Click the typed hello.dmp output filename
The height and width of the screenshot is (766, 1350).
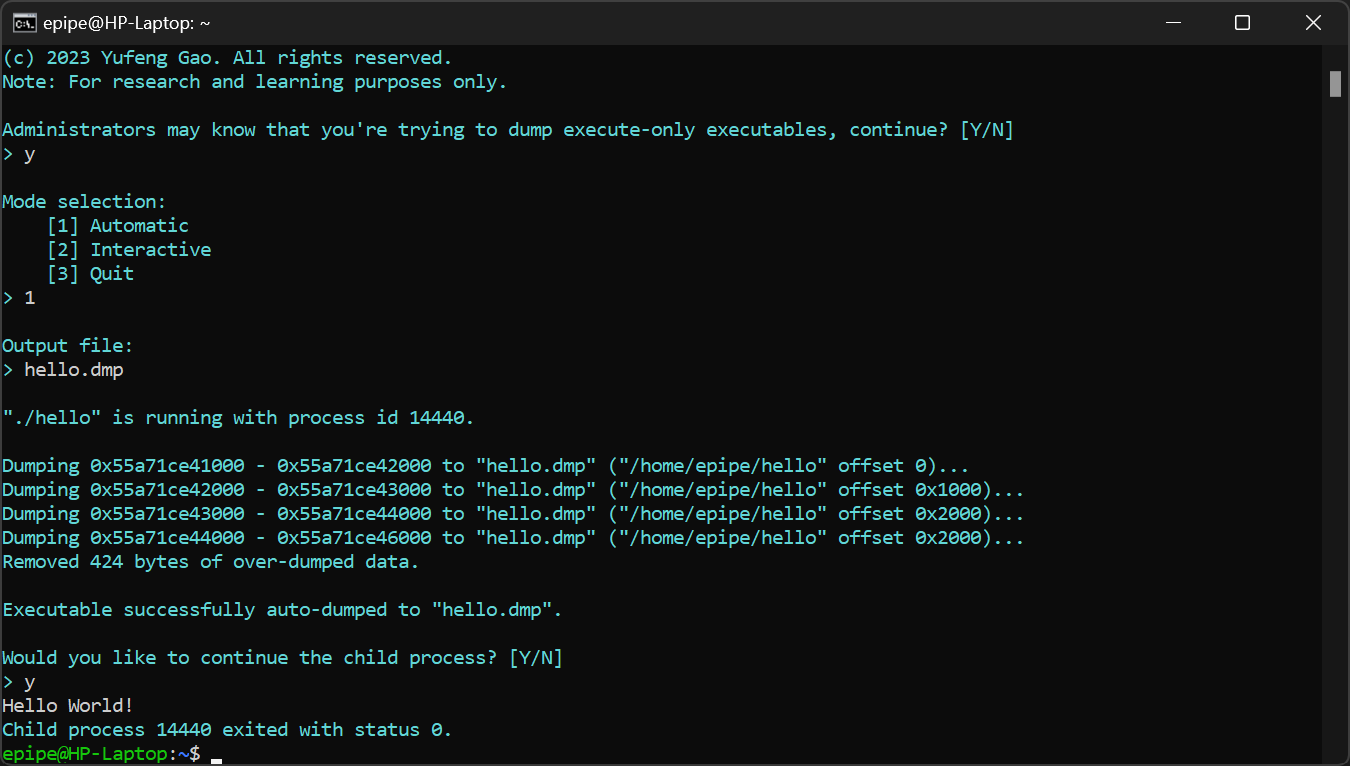pos(74,370)
